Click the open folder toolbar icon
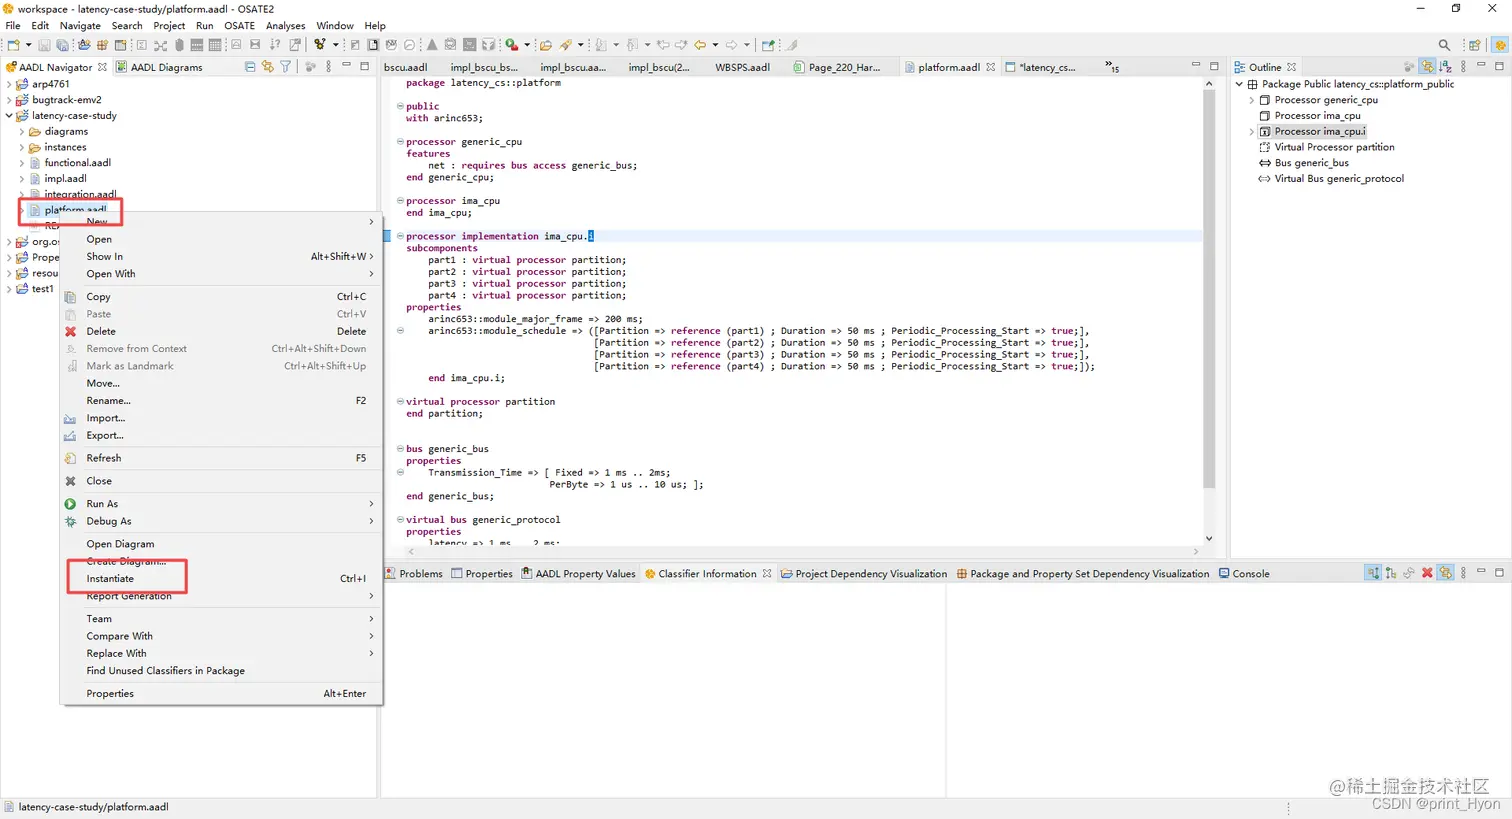 pos(546,45)
